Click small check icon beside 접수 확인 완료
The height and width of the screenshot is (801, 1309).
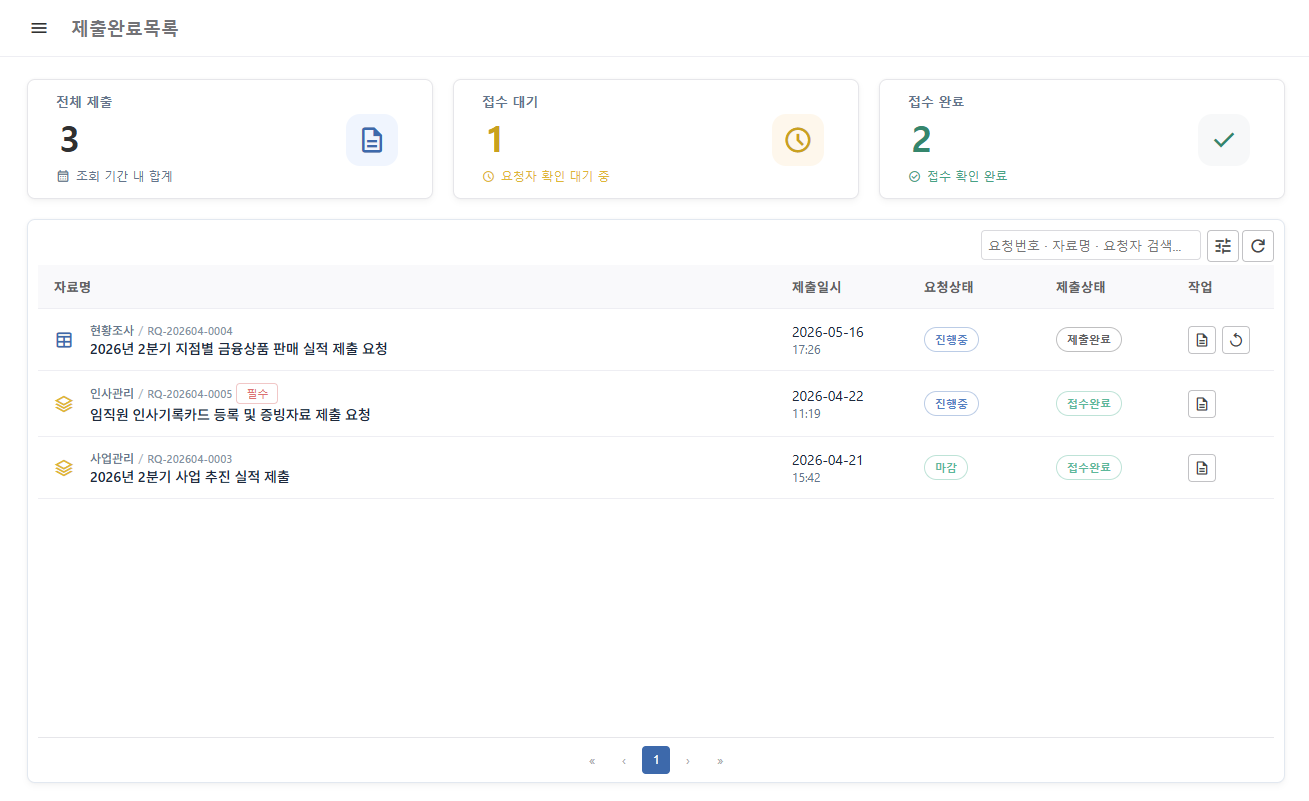coord(915,176)
